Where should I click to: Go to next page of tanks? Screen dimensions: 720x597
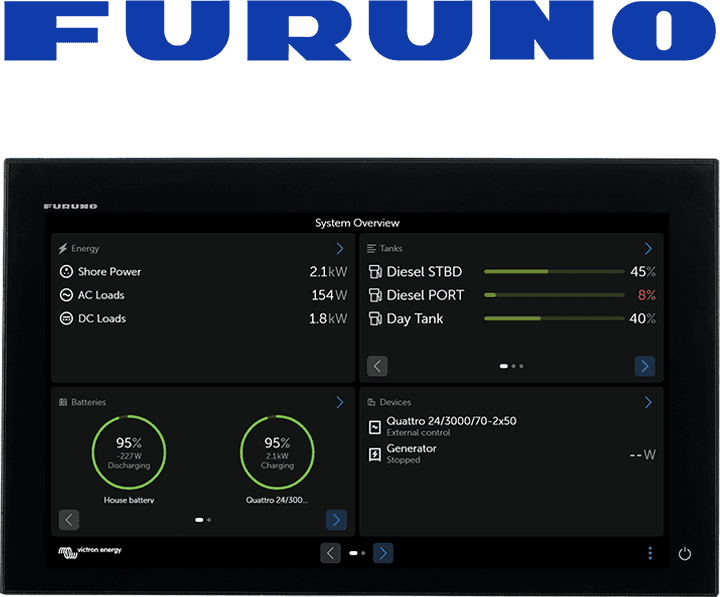645,366
